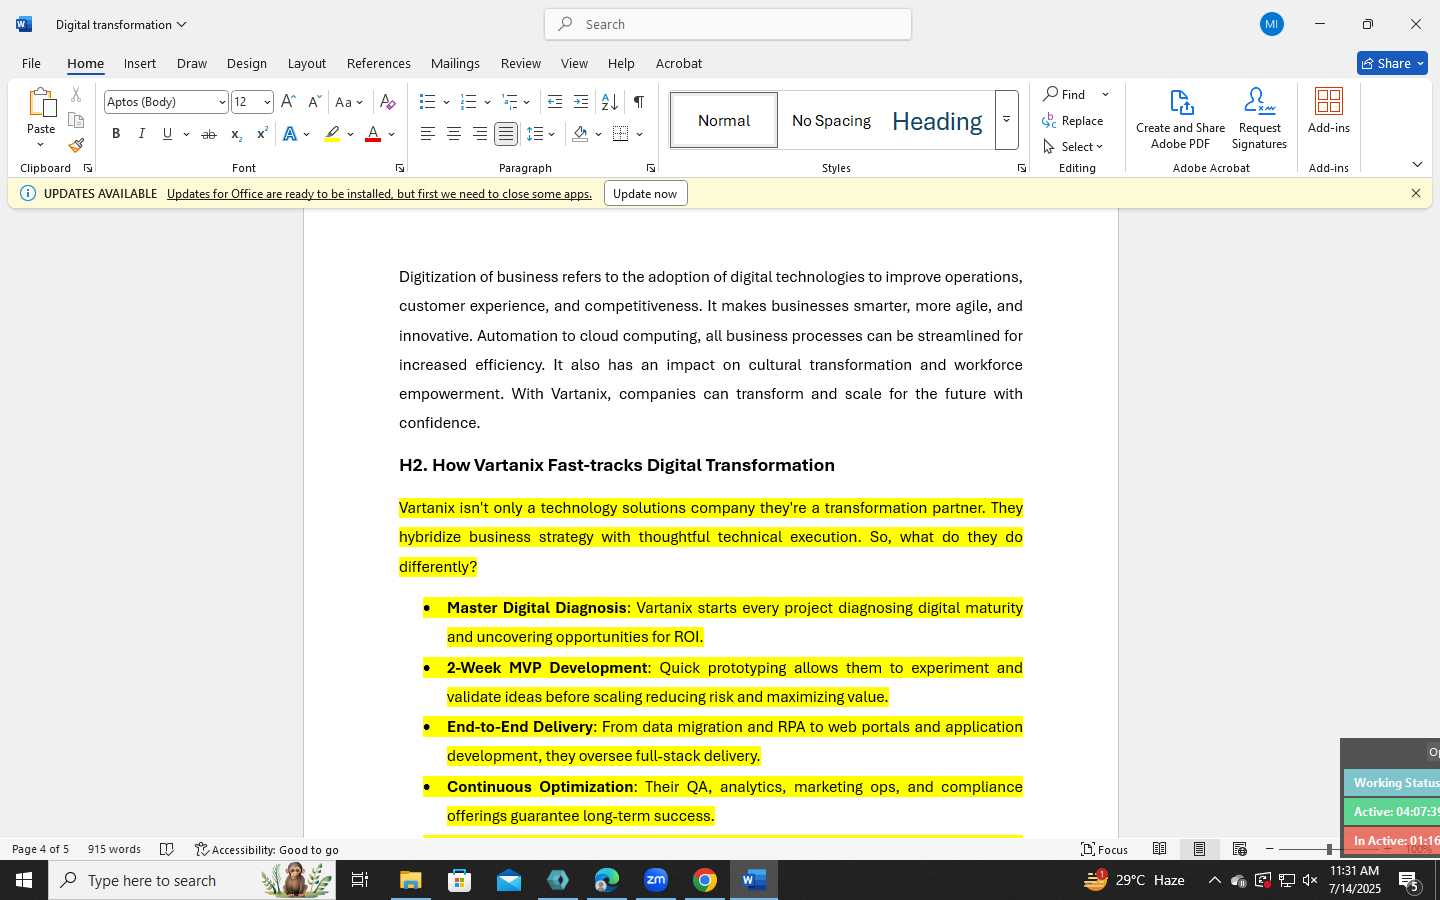The image size is (1440, 900).
Task: Open the Office updates link
Action: click(x=380, y=193)
